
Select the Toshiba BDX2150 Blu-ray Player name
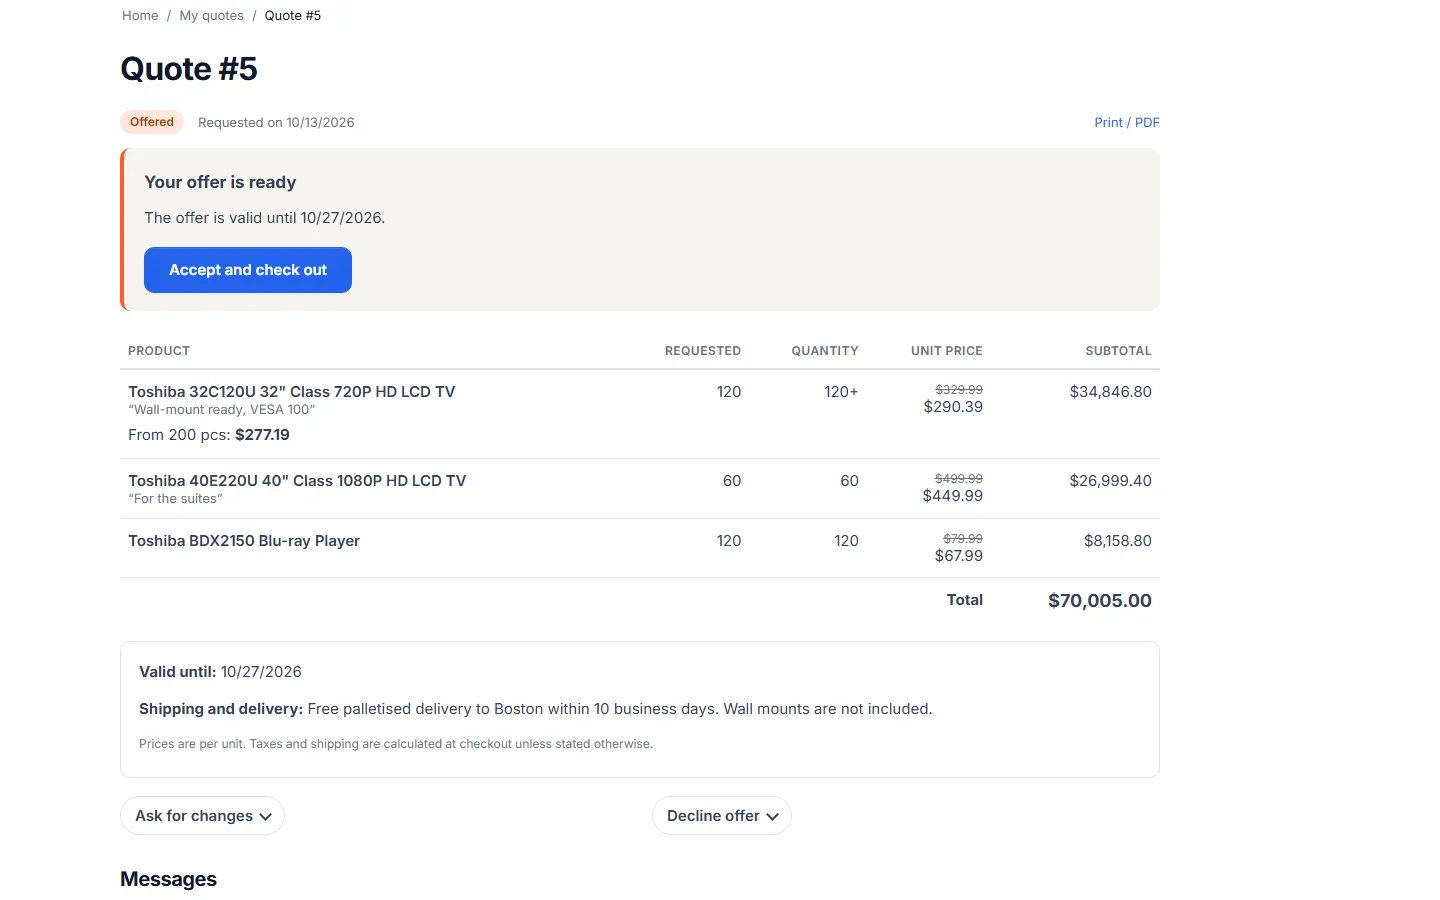[244, 540]
